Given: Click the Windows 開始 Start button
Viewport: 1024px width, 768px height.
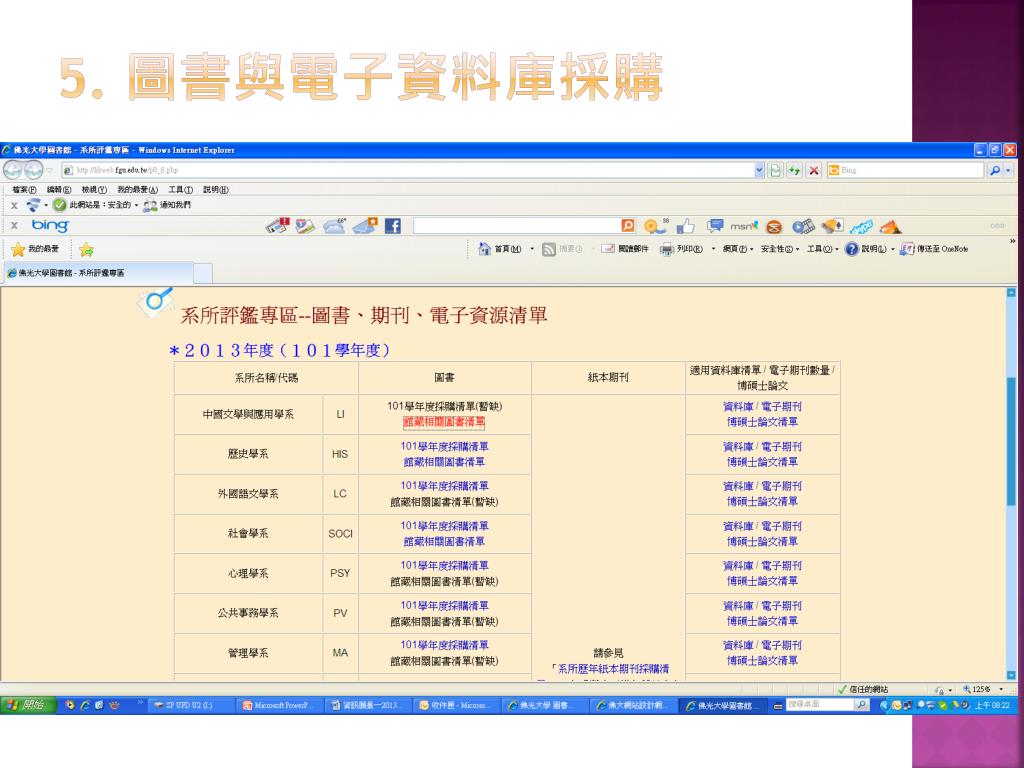Looking at the screenshot, I should click(27, 705).
